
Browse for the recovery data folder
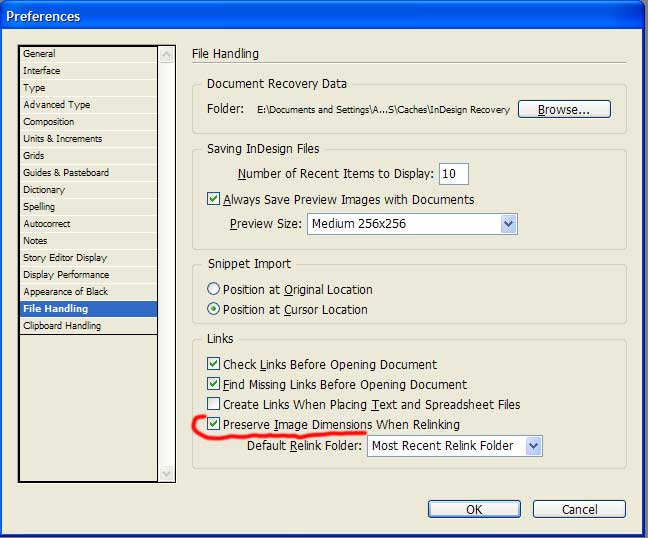[x=564, y=109]
